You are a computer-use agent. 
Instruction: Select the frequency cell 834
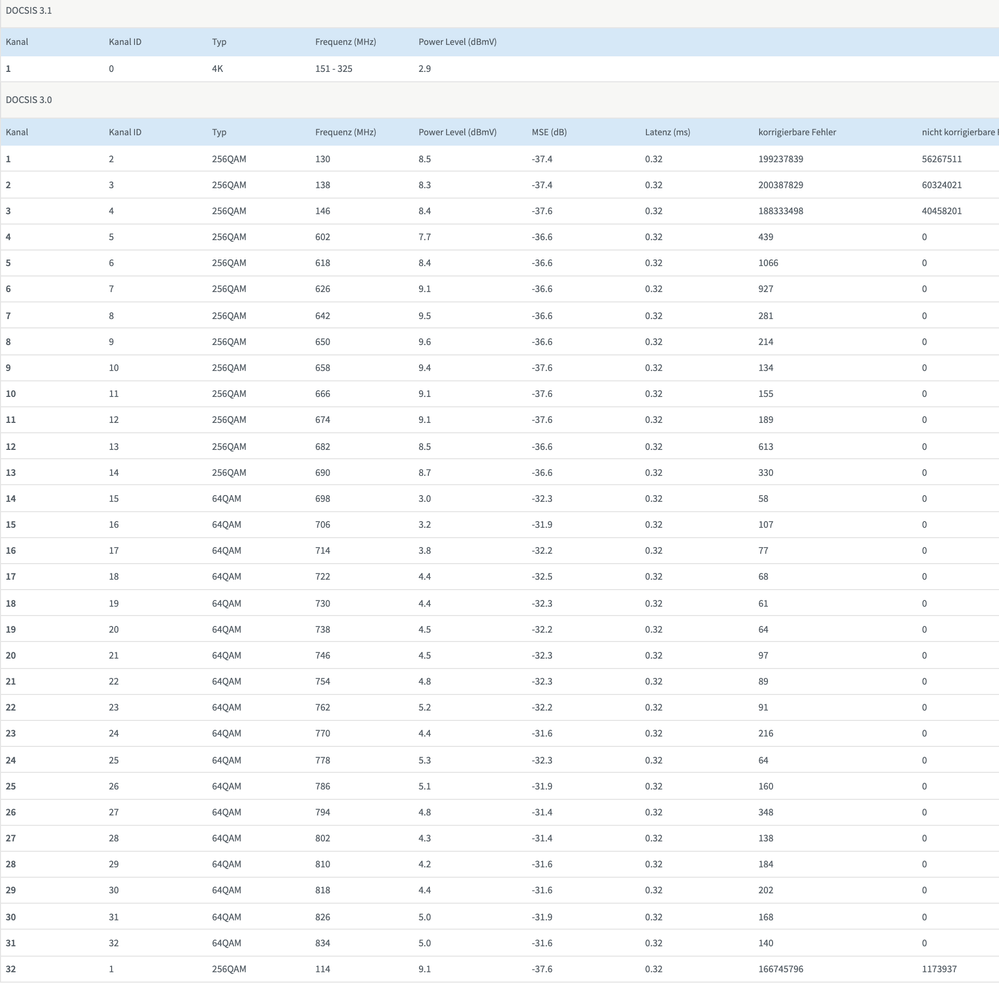323,943
